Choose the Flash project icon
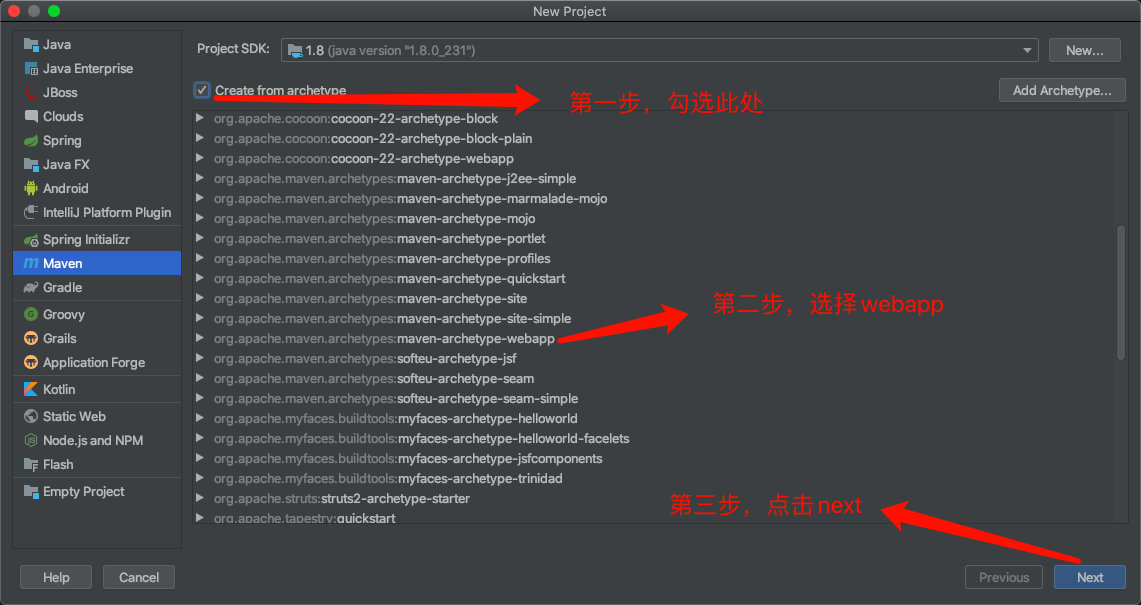This screenshot has height=605, width=1141. click(x=31, y=464)
